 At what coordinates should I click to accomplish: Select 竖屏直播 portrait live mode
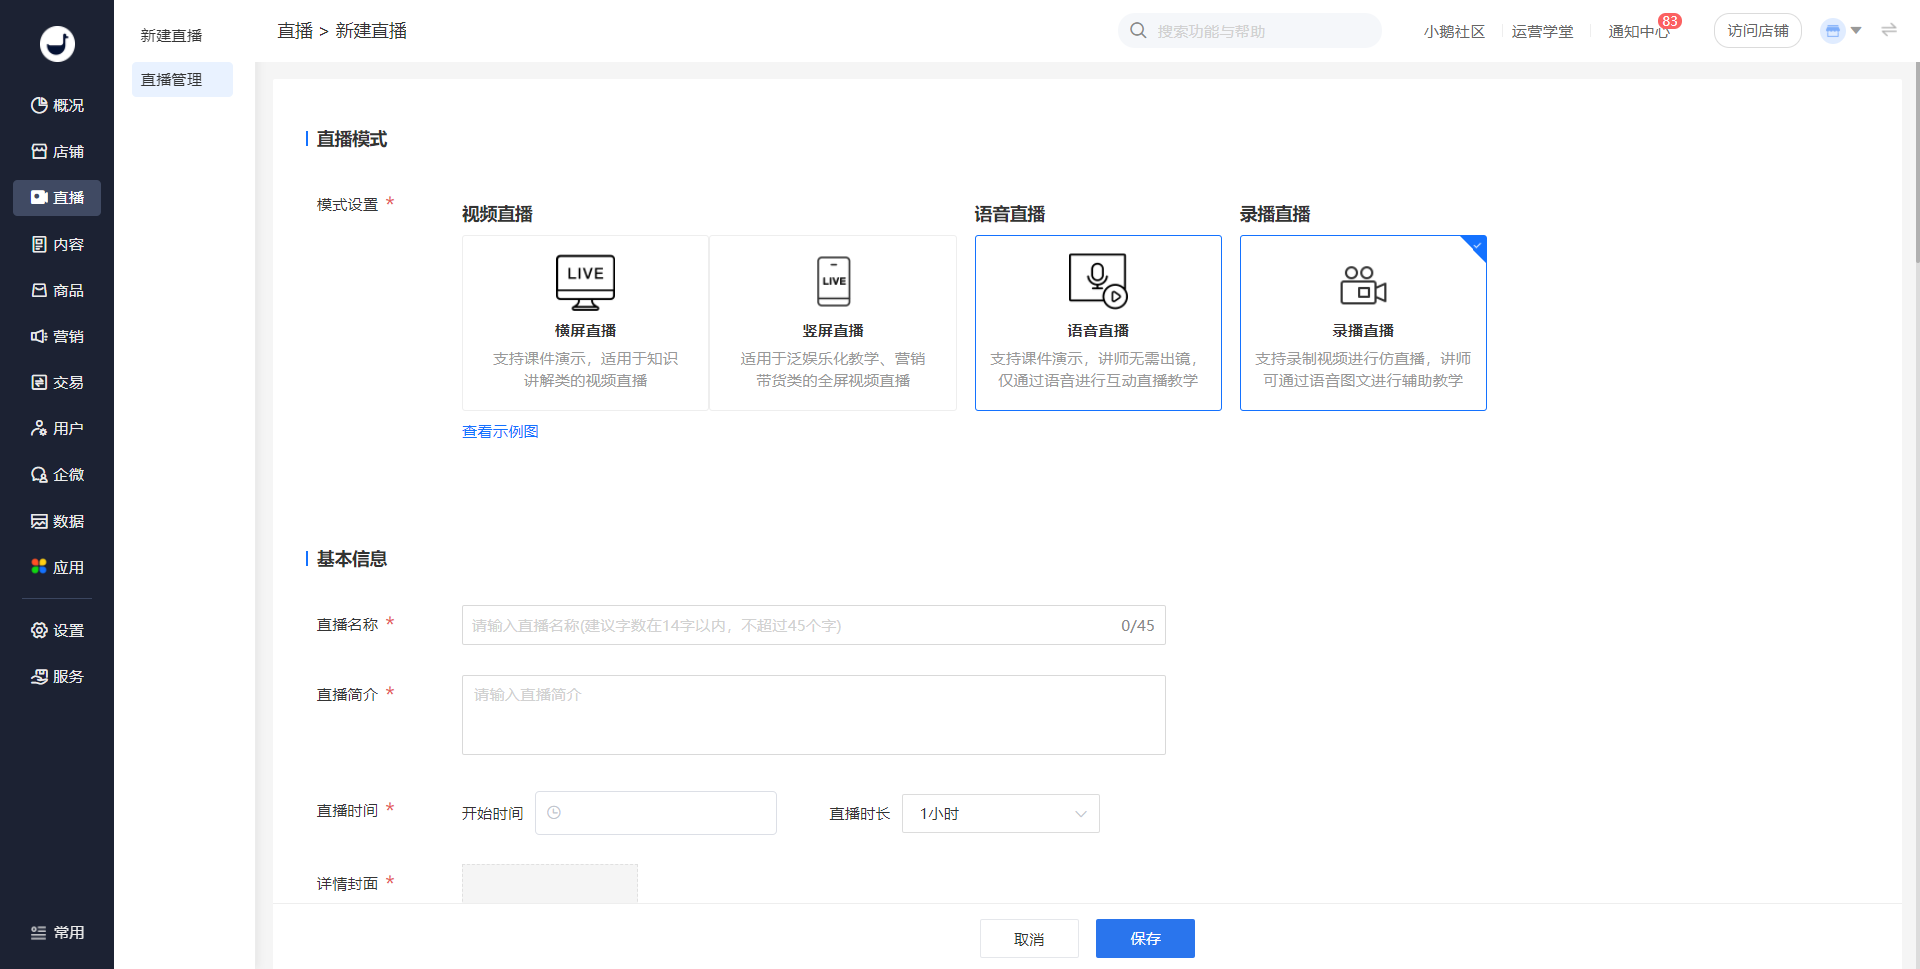point(832,322)
